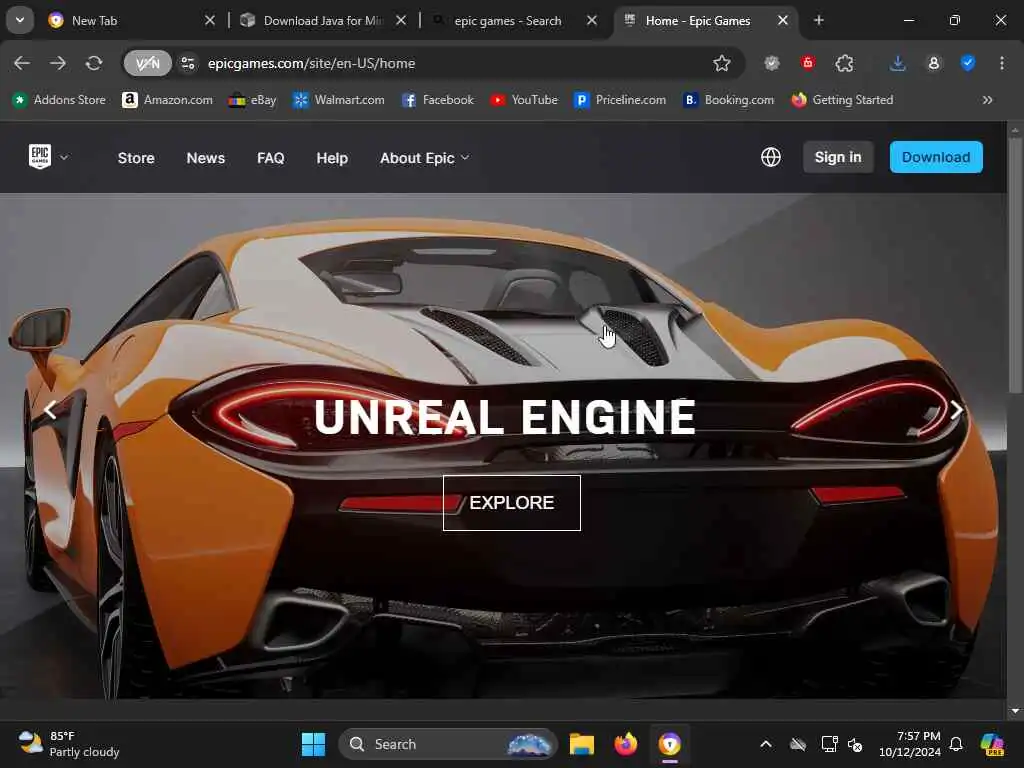Open the News section
Image resolution: width=1024 pixels, height=768 pixels.
pyautogui.click(x=206, y=158)
